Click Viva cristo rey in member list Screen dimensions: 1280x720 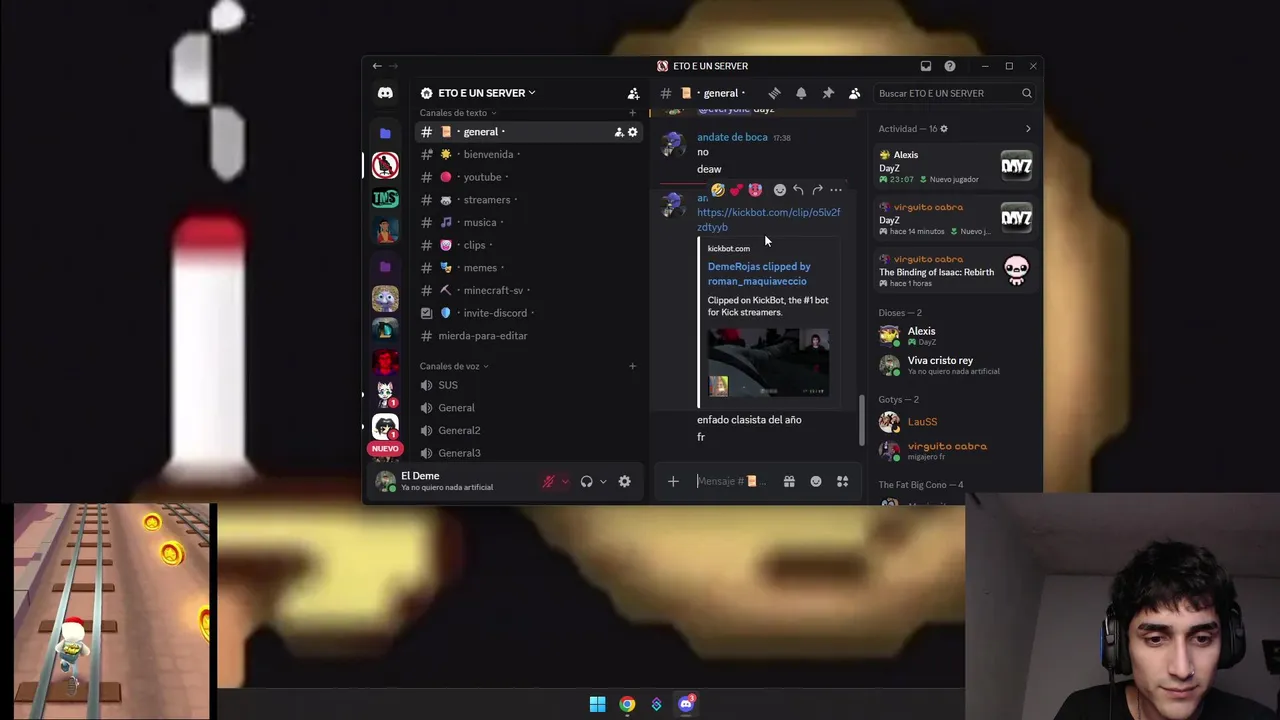point(940,360)
